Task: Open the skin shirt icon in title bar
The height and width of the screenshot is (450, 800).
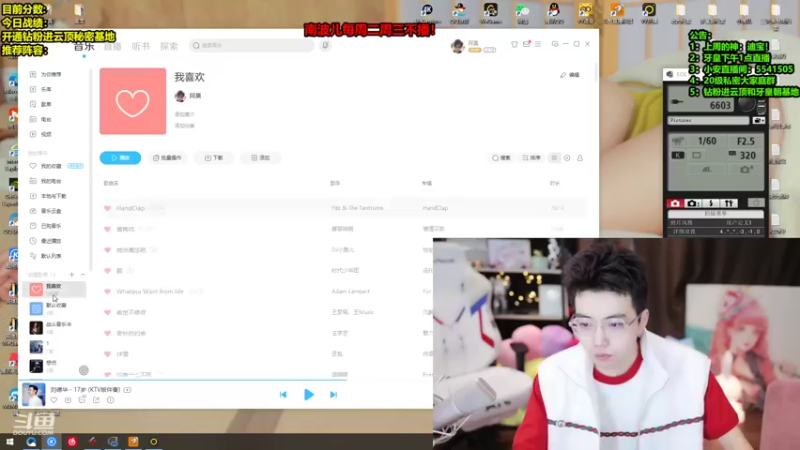Action: pos(514,44)
